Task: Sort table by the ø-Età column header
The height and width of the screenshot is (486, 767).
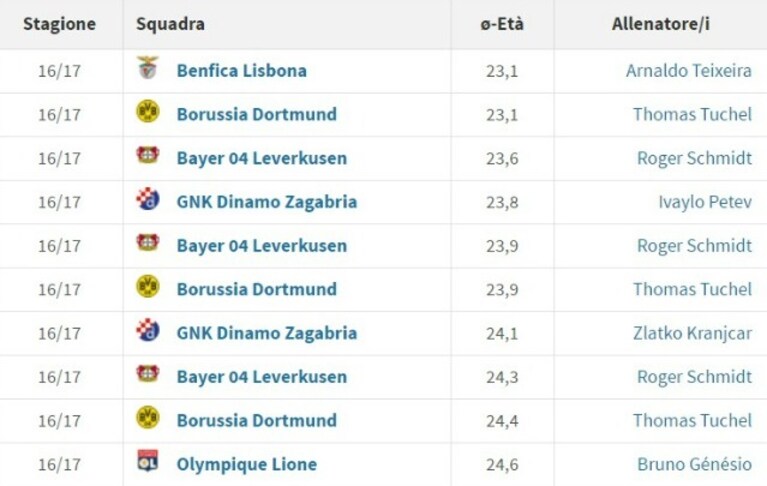Action: (x=502, y=24)
